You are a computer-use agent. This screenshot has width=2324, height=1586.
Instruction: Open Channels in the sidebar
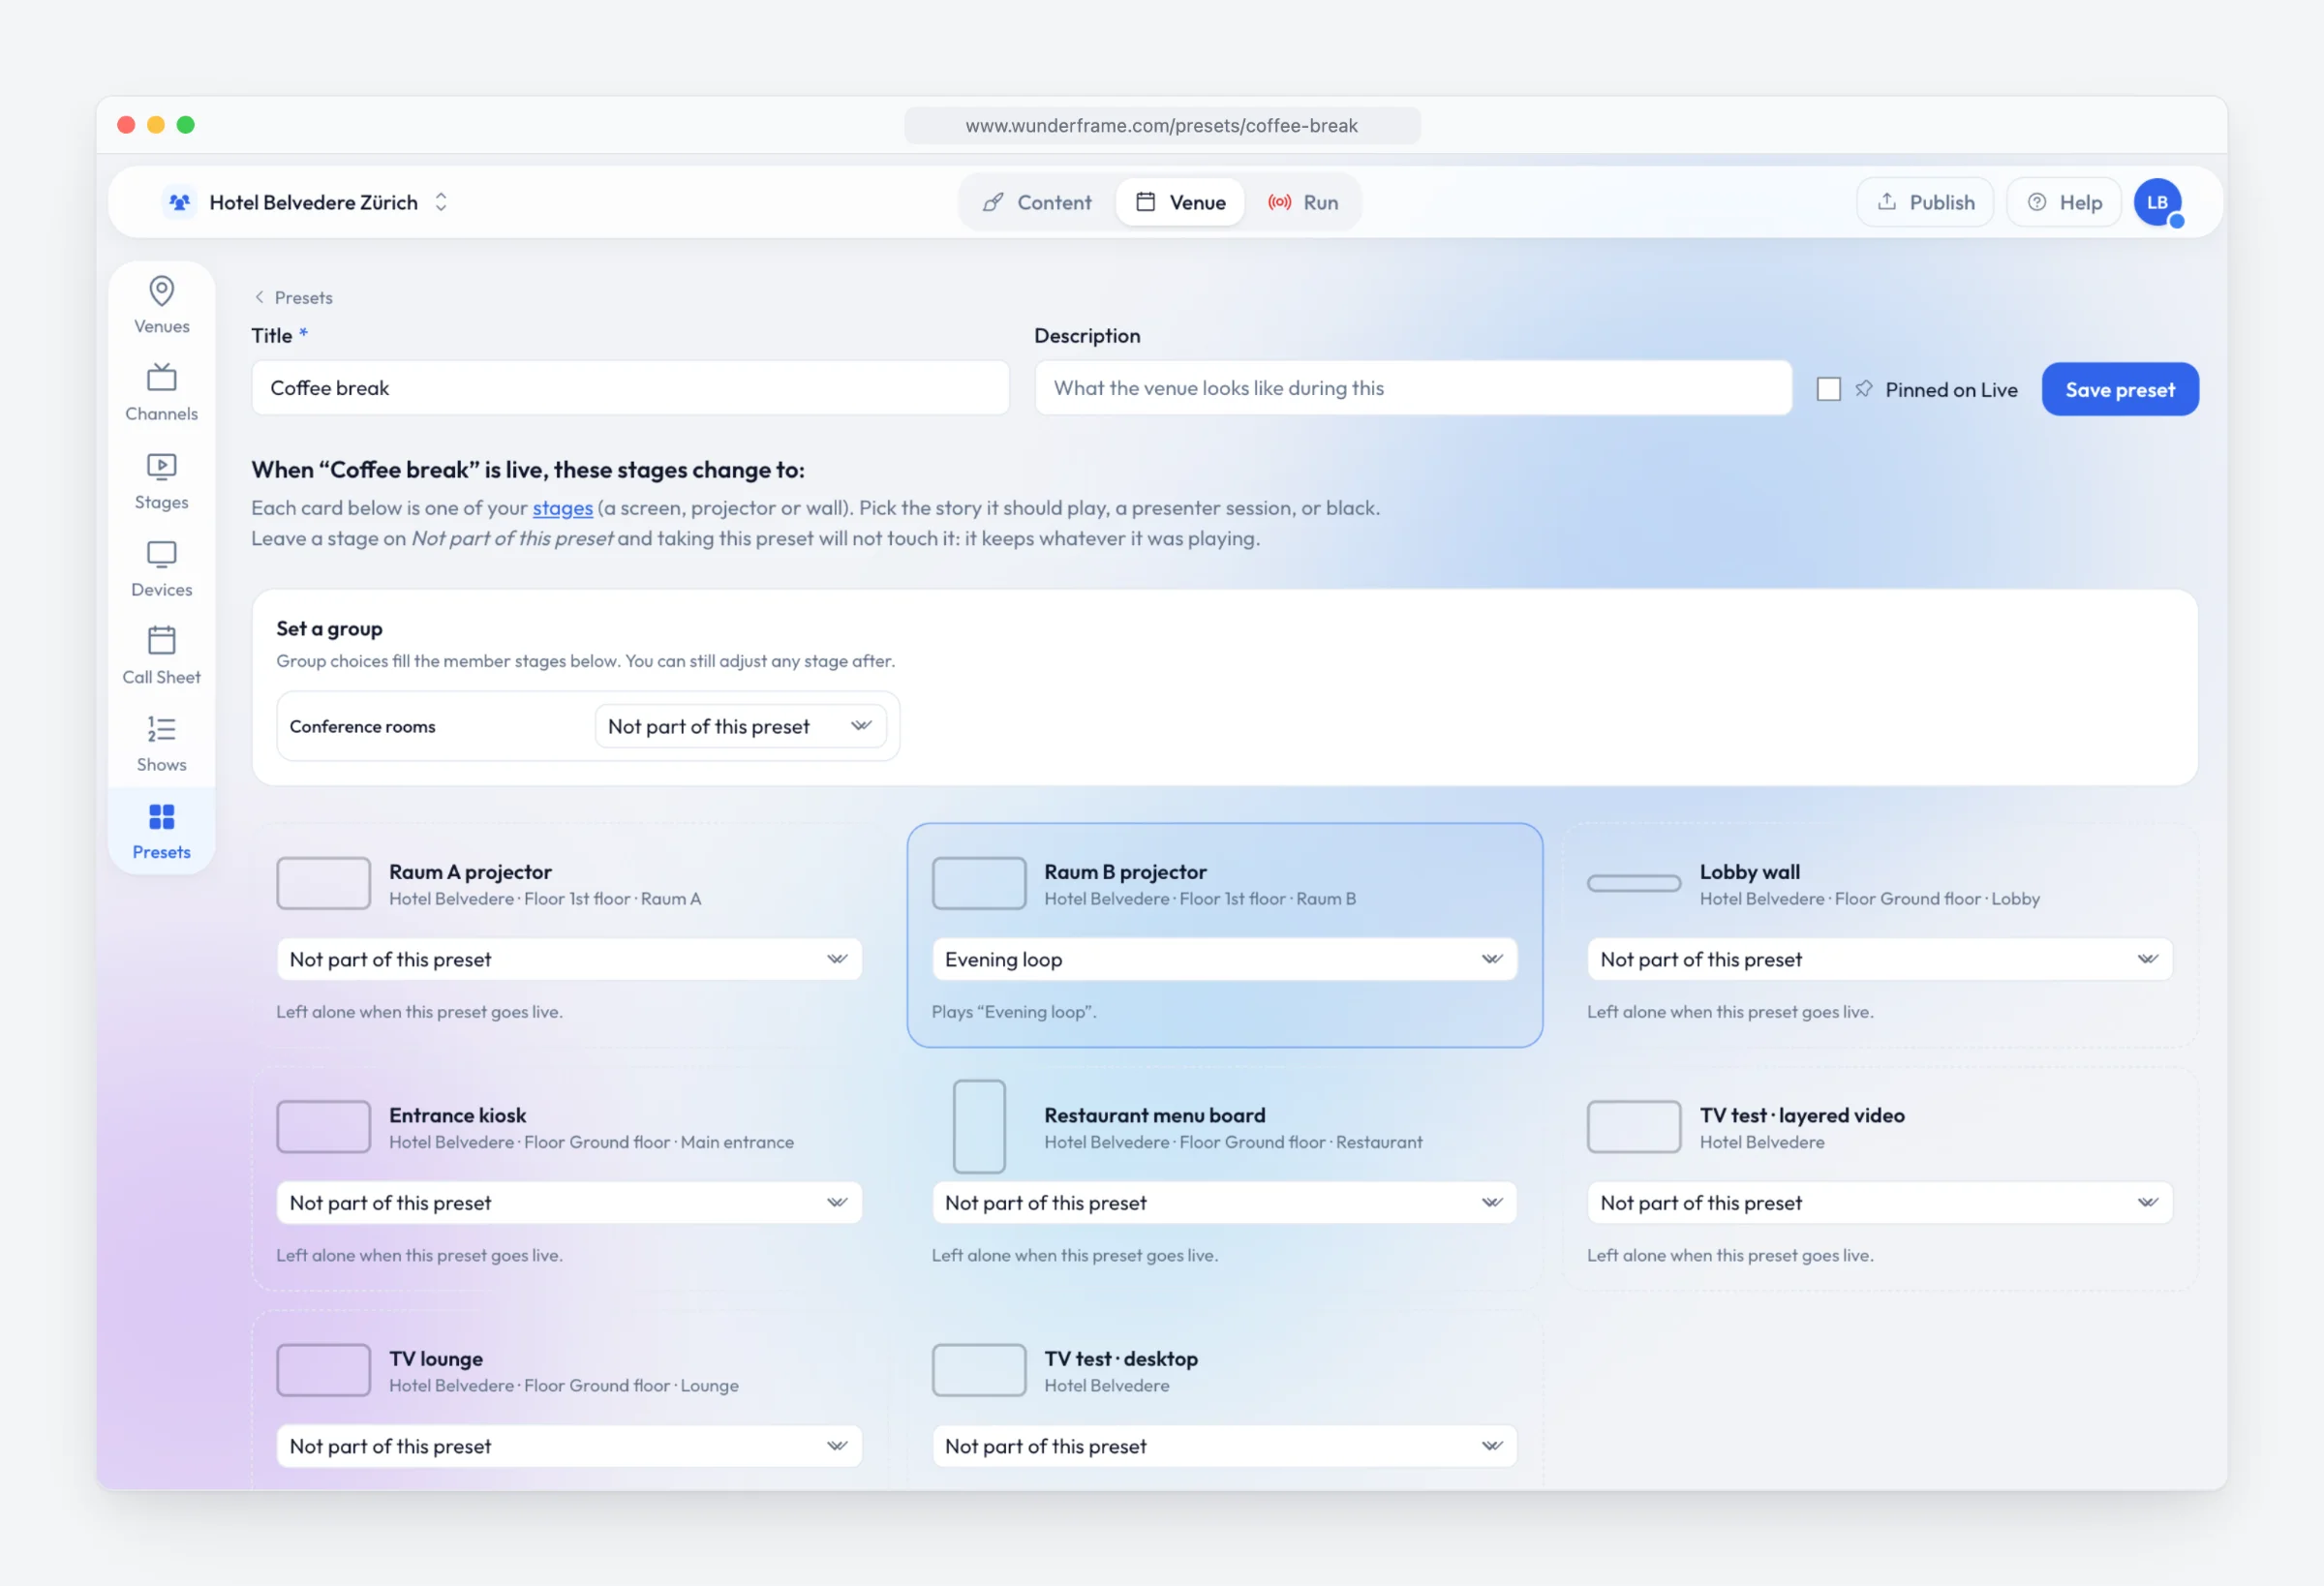point(161,392)
